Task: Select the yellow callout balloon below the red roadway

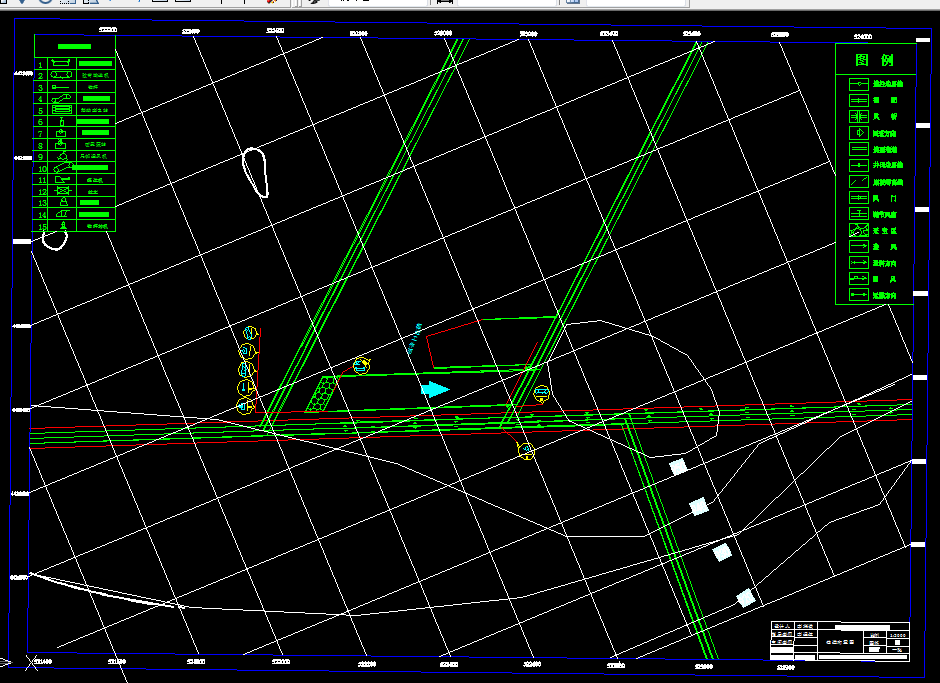Action: pyautogui.click(x=526, y=451)
